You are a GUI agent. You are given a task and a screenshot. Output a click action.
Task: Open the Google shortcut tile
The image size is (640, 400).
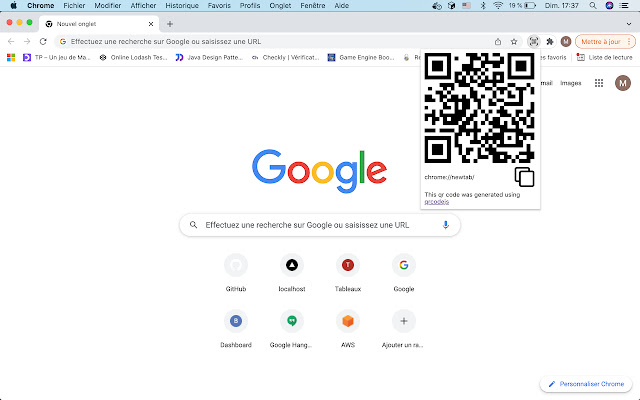pos(404,273)
